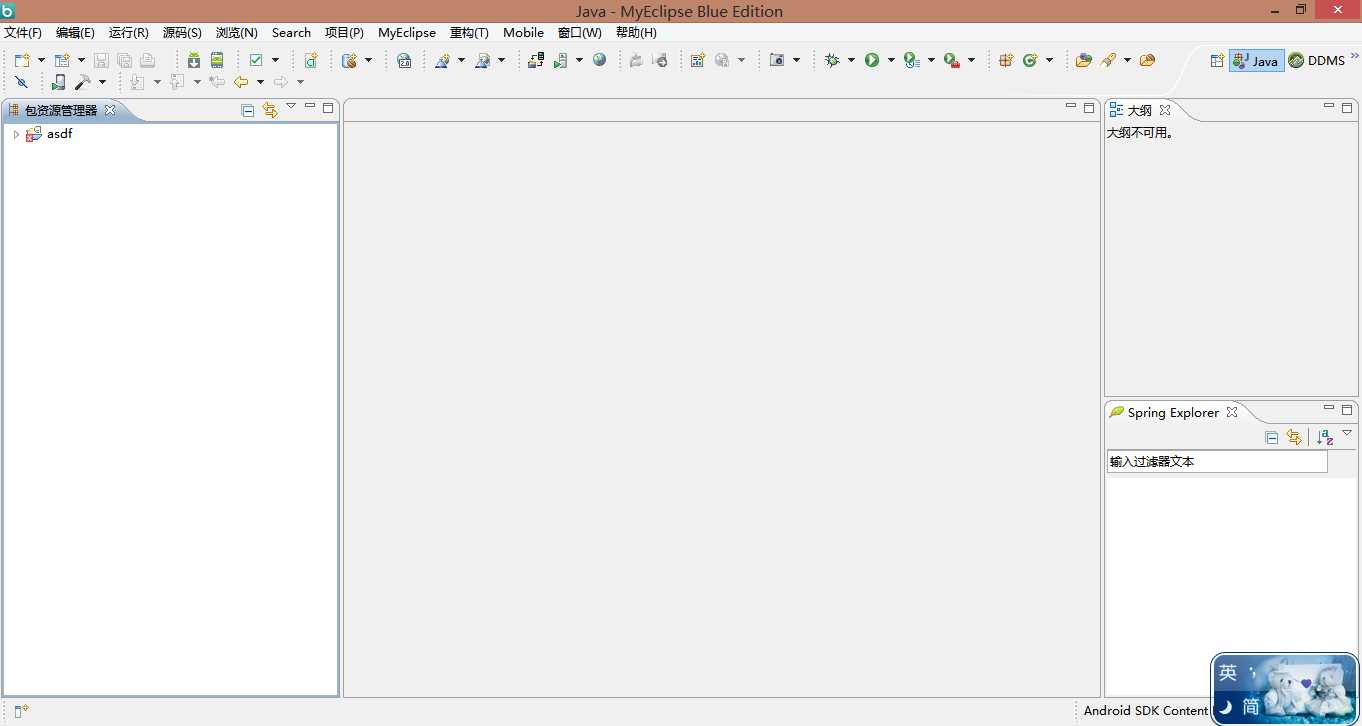Click the Open Type folder icon
The image size is (1362, 726).
point(1083,60)
